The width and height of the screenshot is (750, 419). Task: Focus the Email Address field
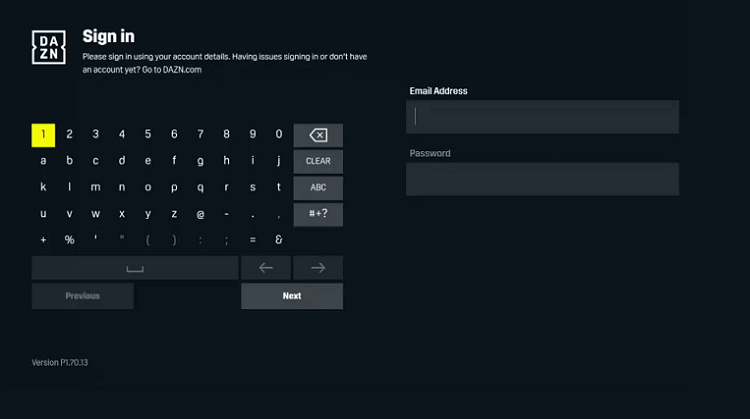[x=542, y=117]
